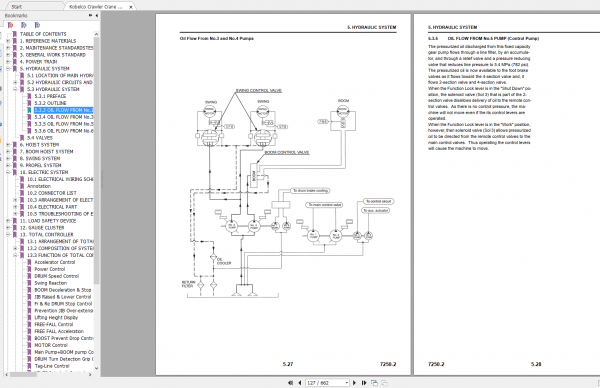Select the 5.3.1 PREFACE bookmark
The image size is (600, 388).
pyautogui.click(x=50, y=96)
